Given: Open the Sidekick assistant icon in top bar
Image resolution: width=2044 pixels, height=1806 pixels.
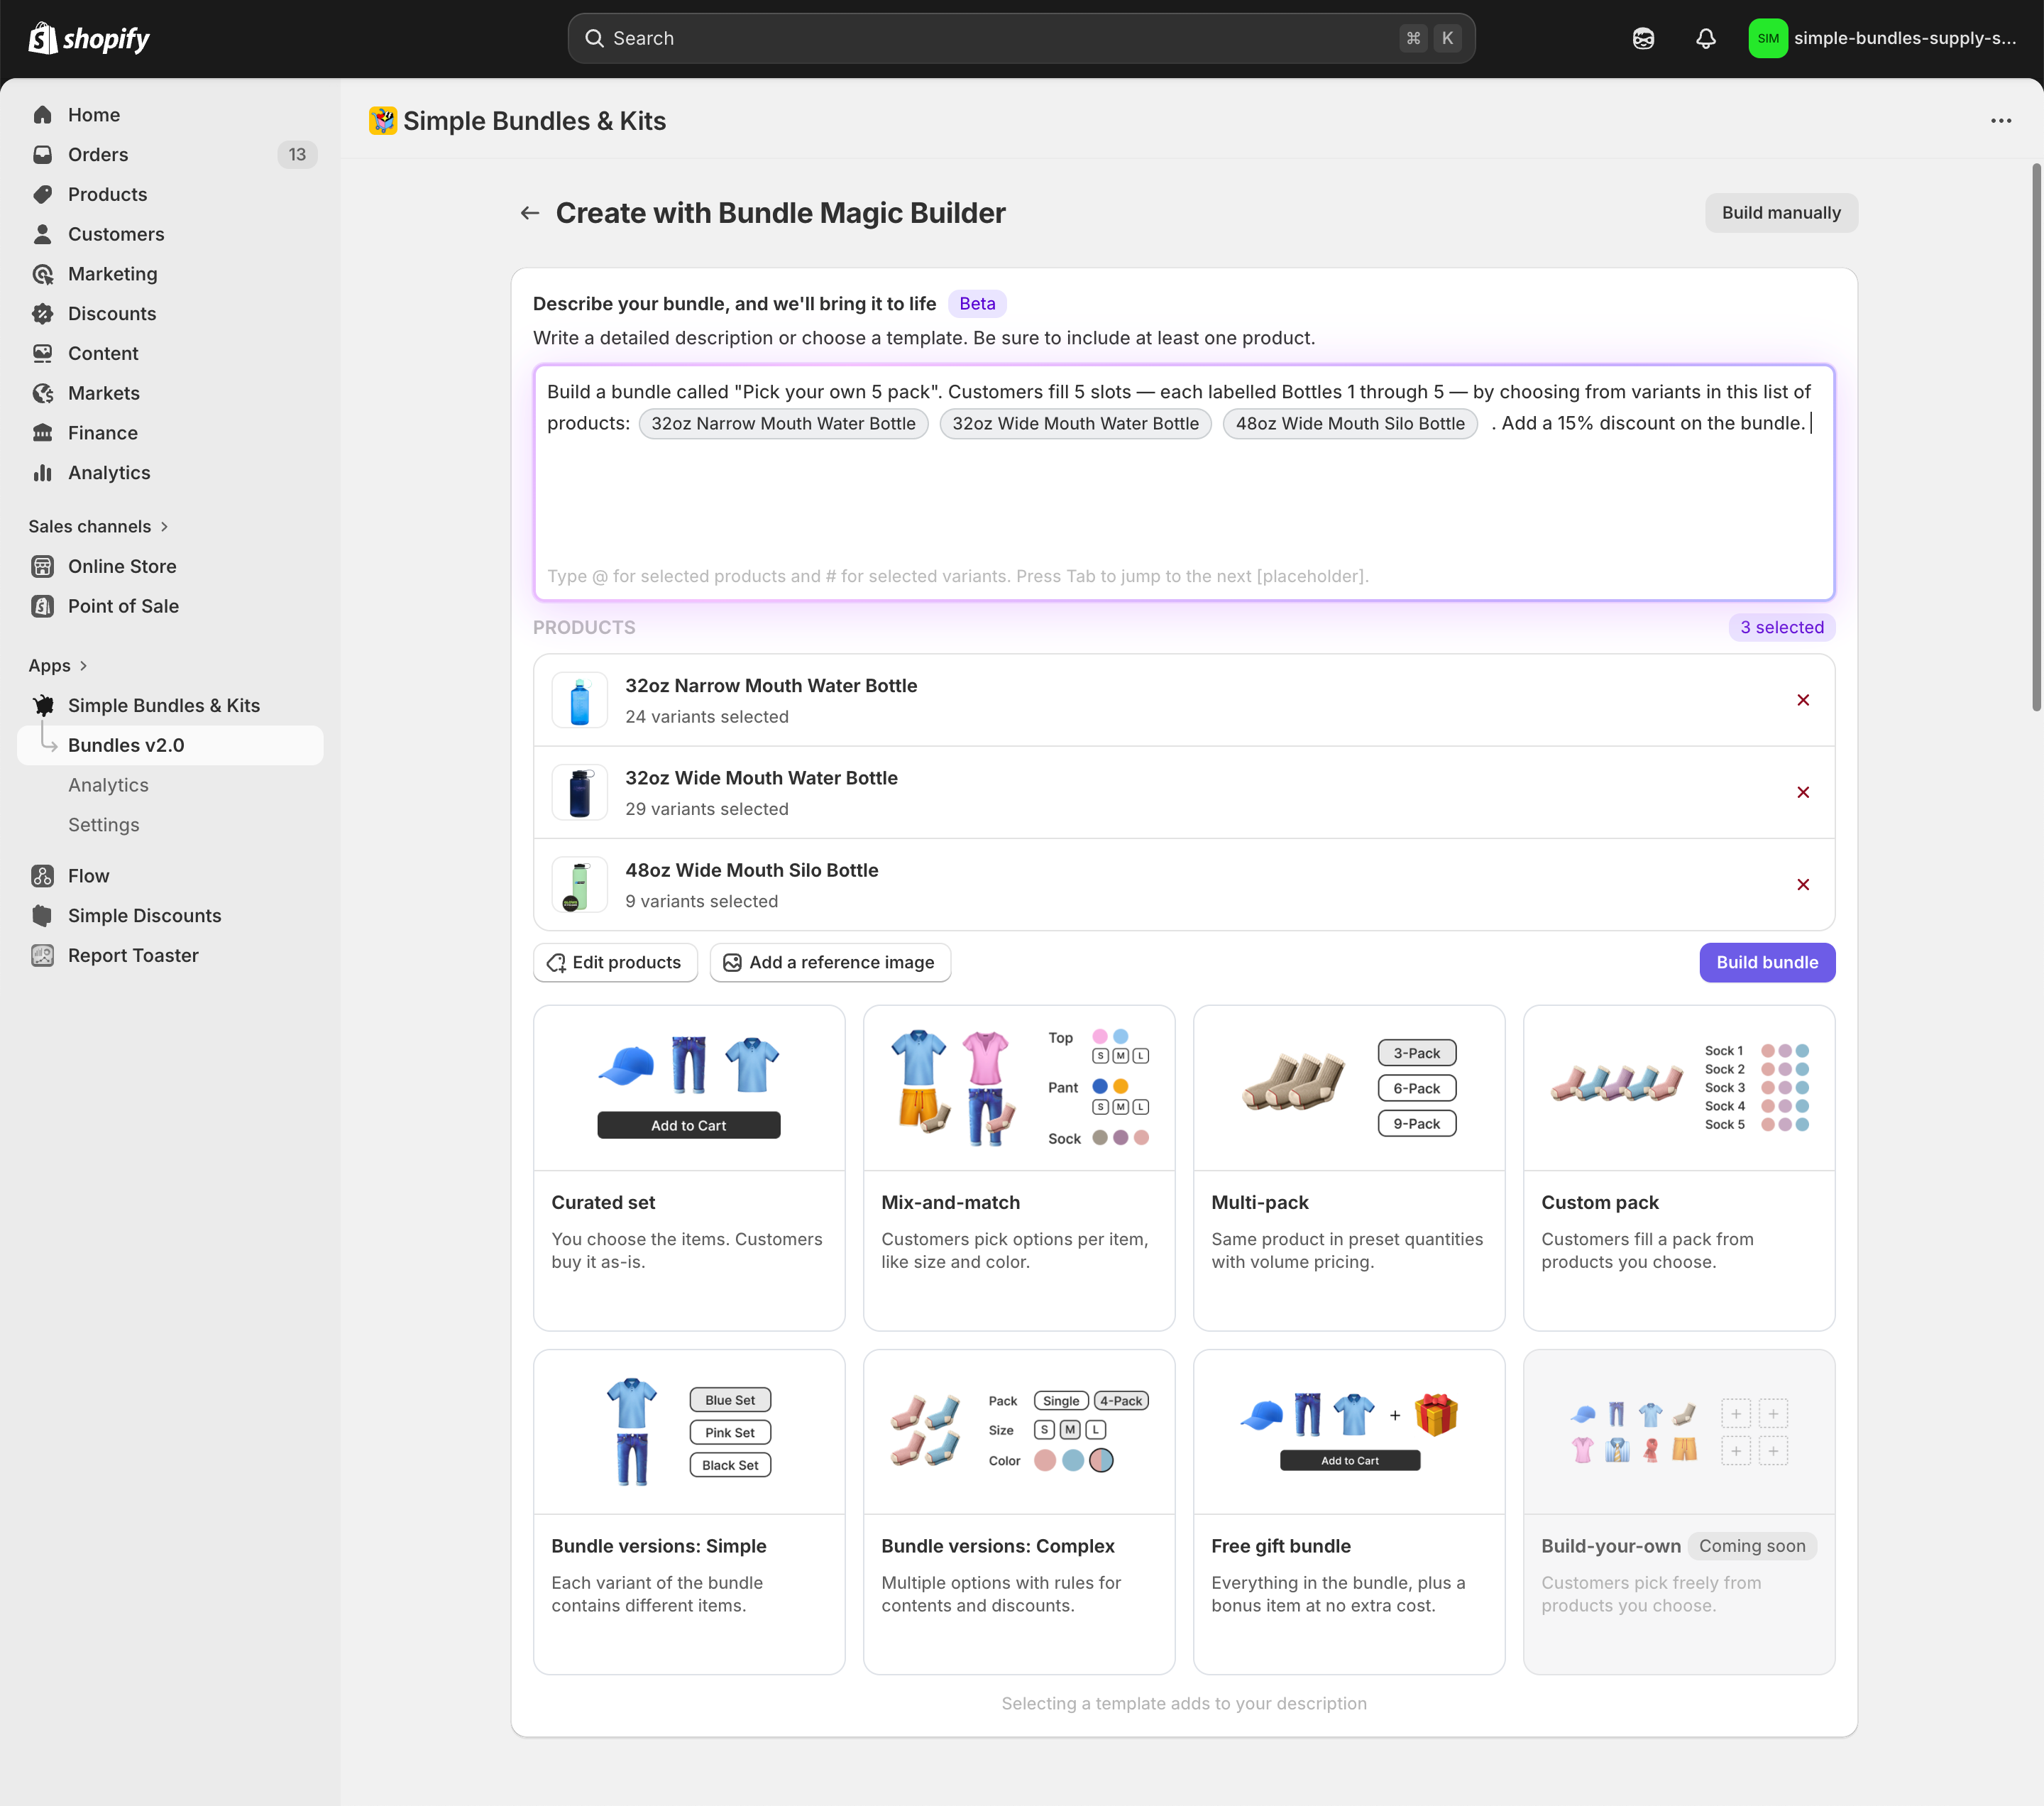Looking at the screenshot, I should click(1643, 38).
